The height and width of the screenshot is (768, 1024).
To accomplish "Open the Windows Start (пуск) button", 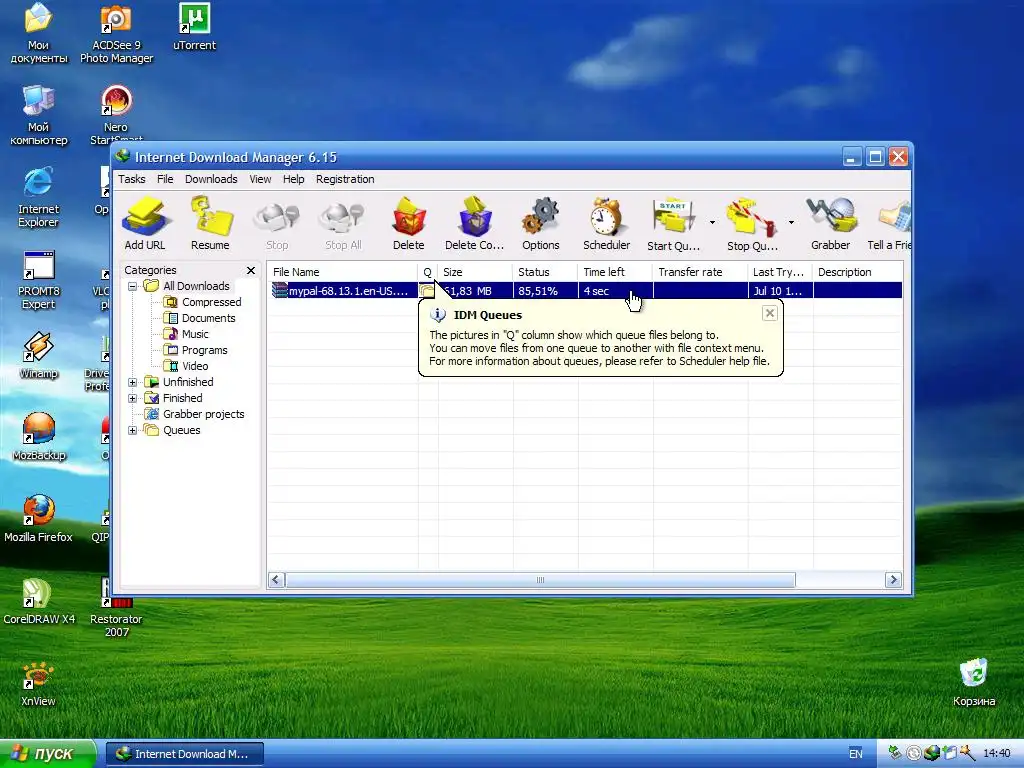I will click(48, 753).
